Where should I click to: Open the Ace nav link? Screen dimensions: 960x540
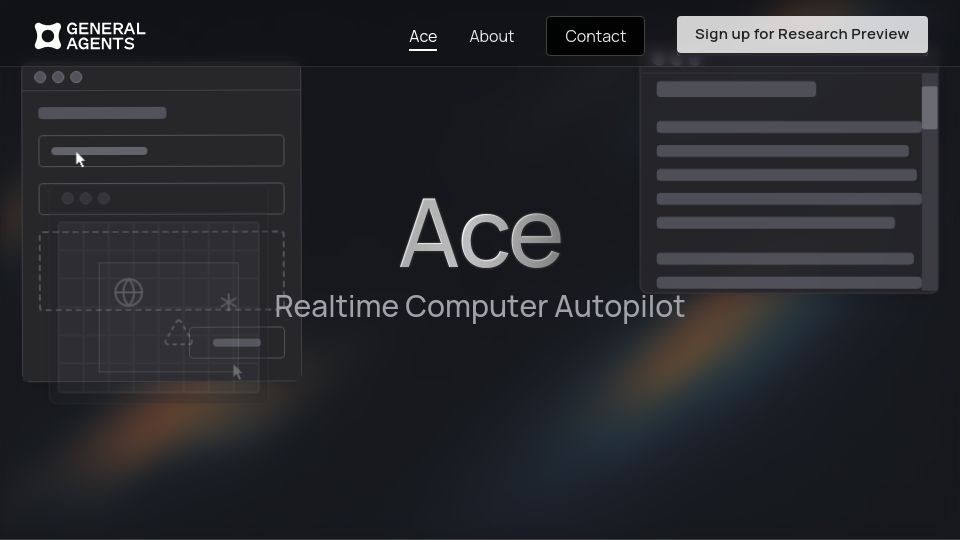tap(423, 37)
